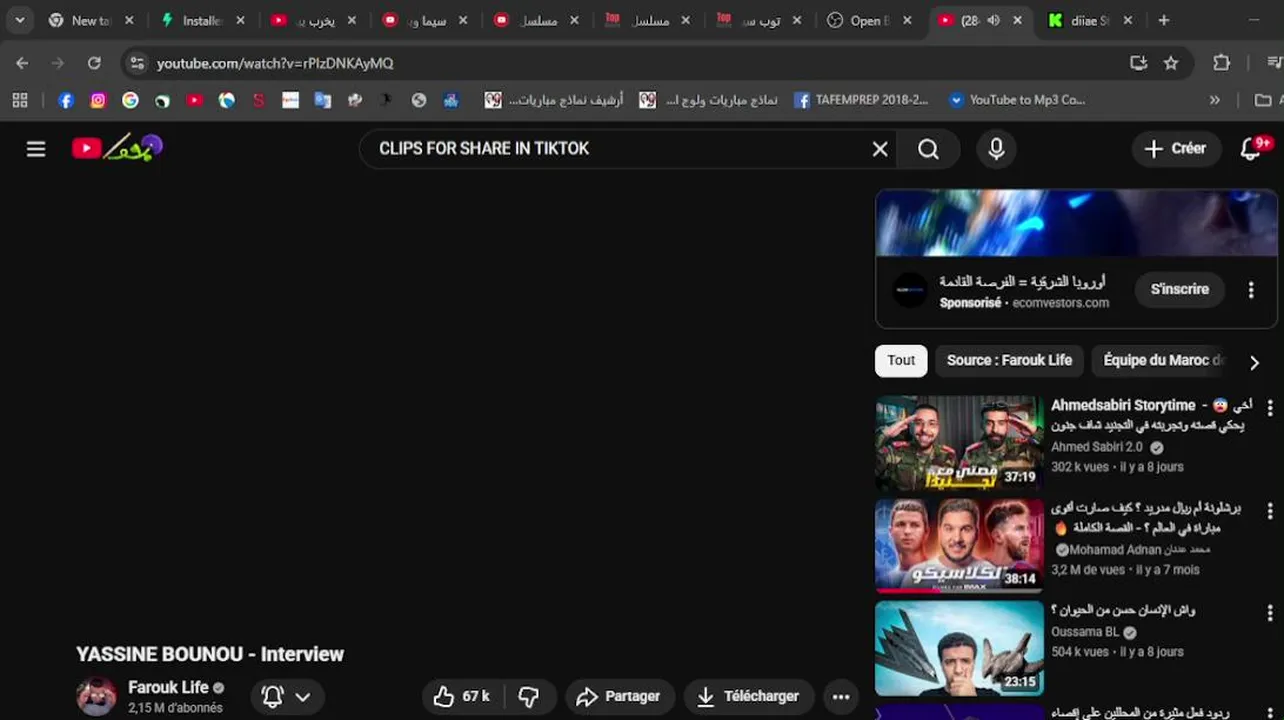Open options for Ahmedsabiri Storytime video
The height and width of the screenshot is (720, 1284).
click(x=1270, y=408)
